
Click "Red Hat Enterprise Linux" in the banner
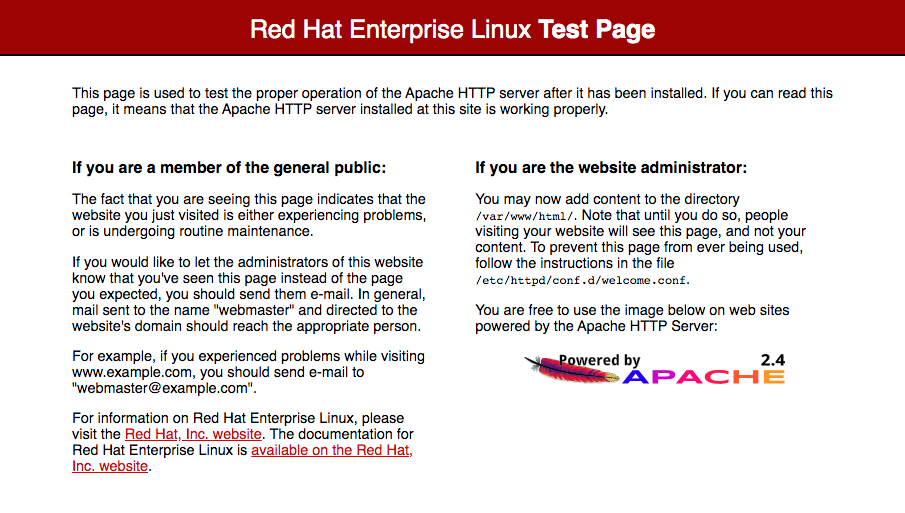click(x=390, y=29)
